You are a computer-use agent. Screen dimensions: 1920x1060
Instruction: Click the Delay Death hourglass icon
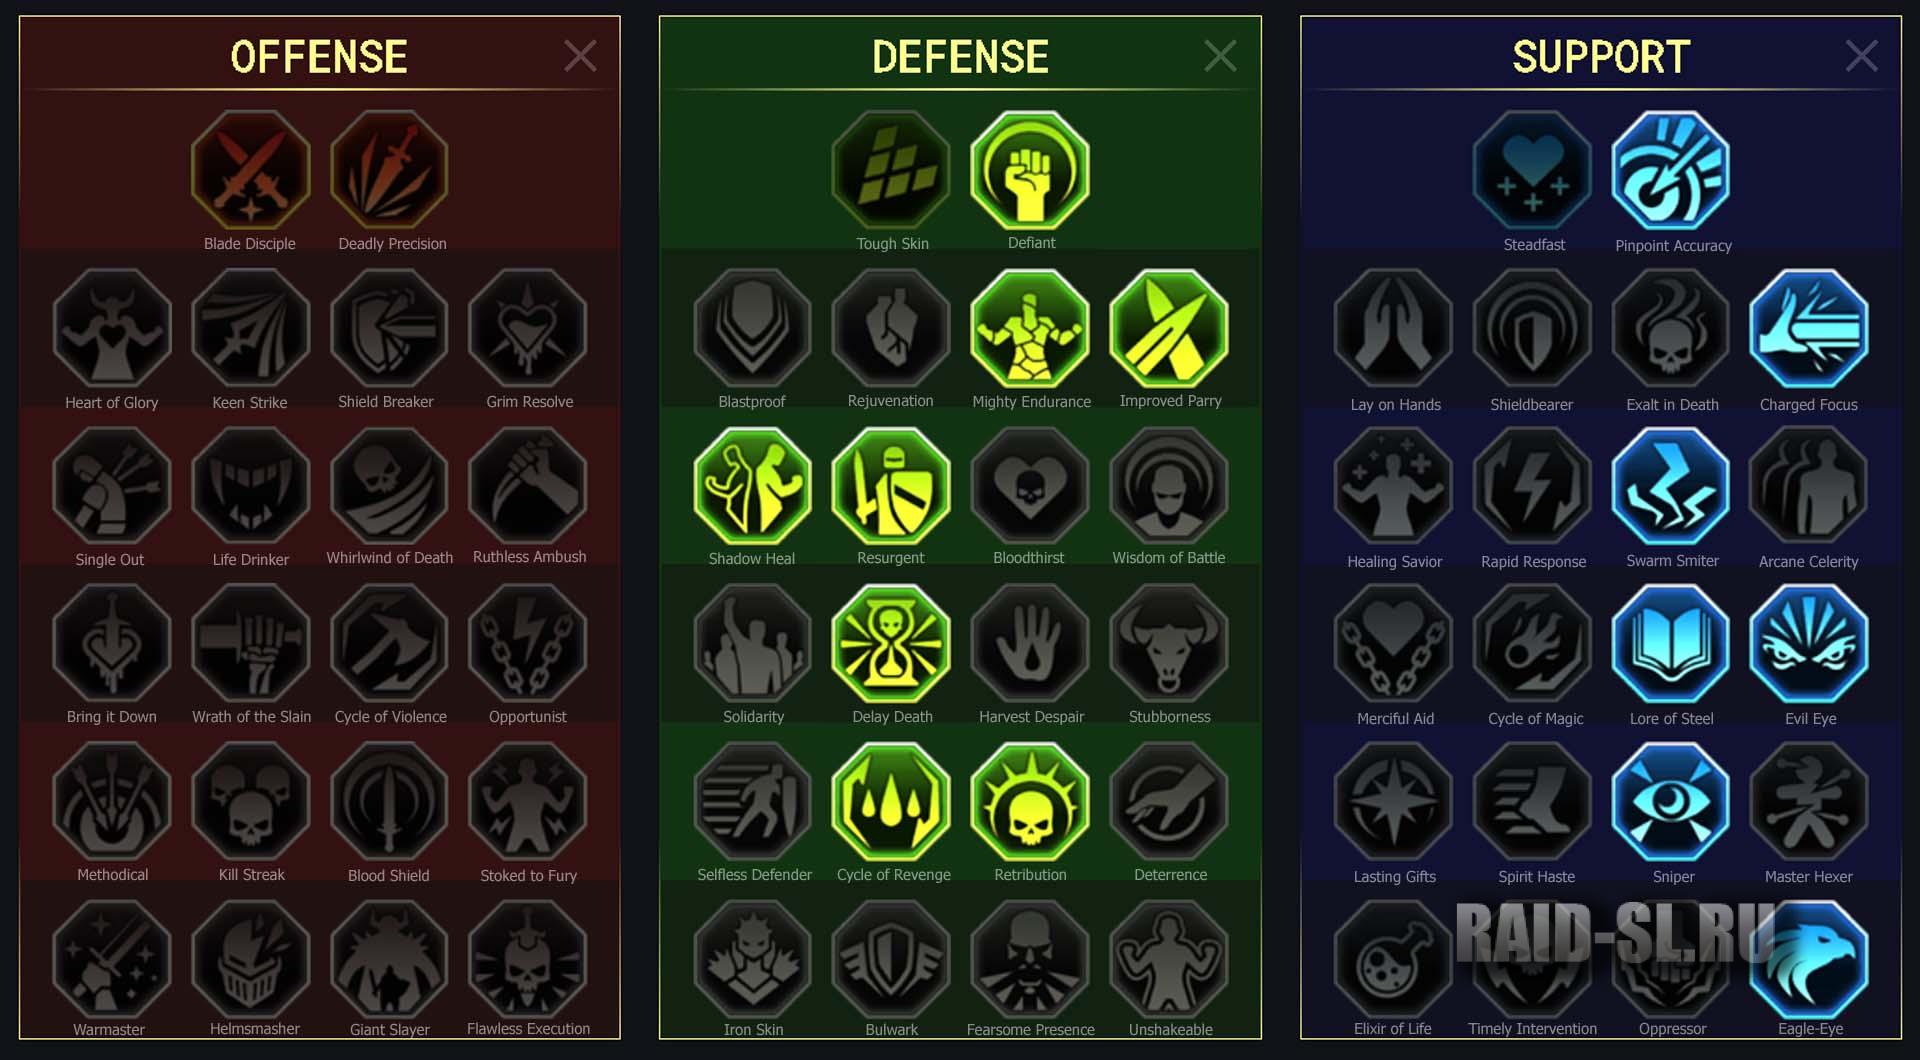click(x=891, y=643)
